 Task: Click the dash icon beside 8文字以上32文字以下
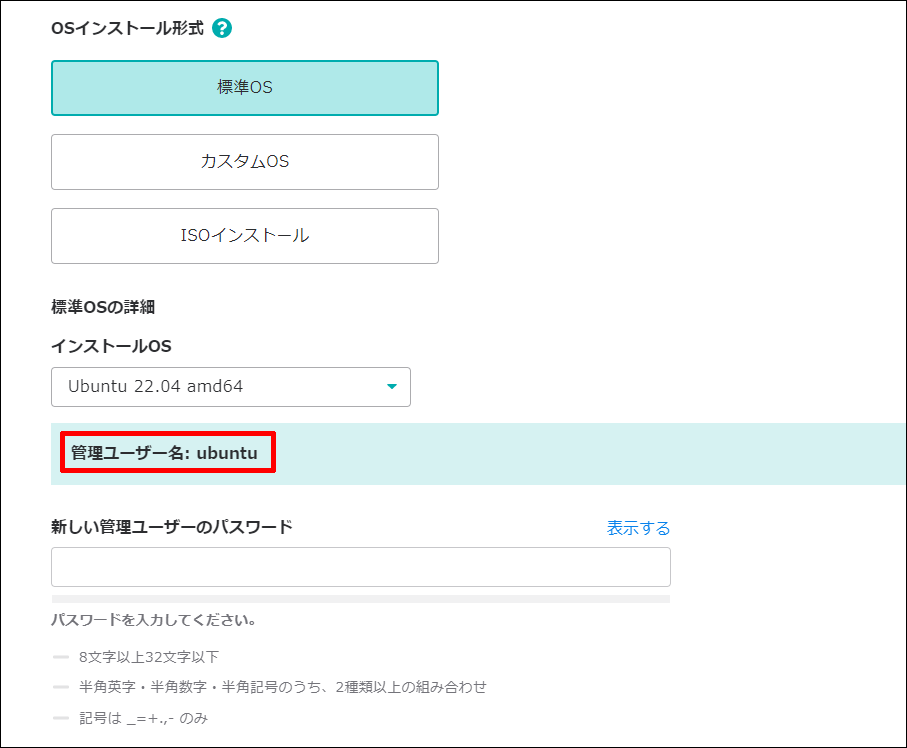pyautogui.click(x=61, y=657)
